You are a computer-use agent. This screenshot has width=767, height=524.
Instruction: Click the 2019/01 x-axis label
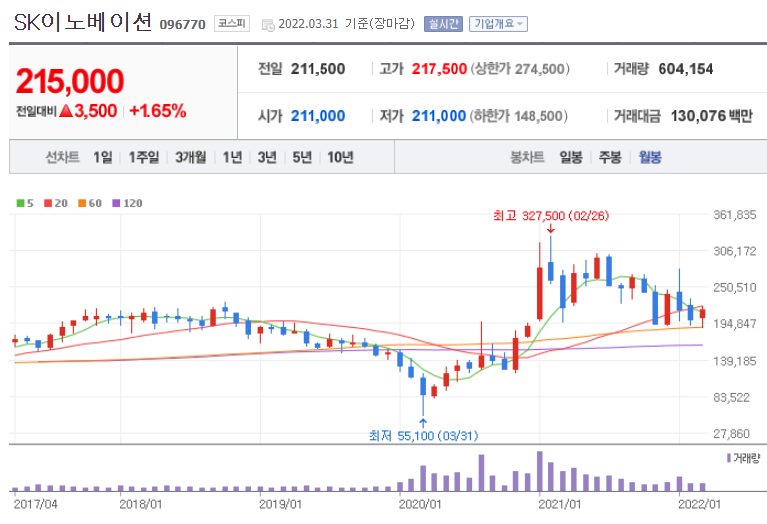pyautogui.click(x=281, y=504)
